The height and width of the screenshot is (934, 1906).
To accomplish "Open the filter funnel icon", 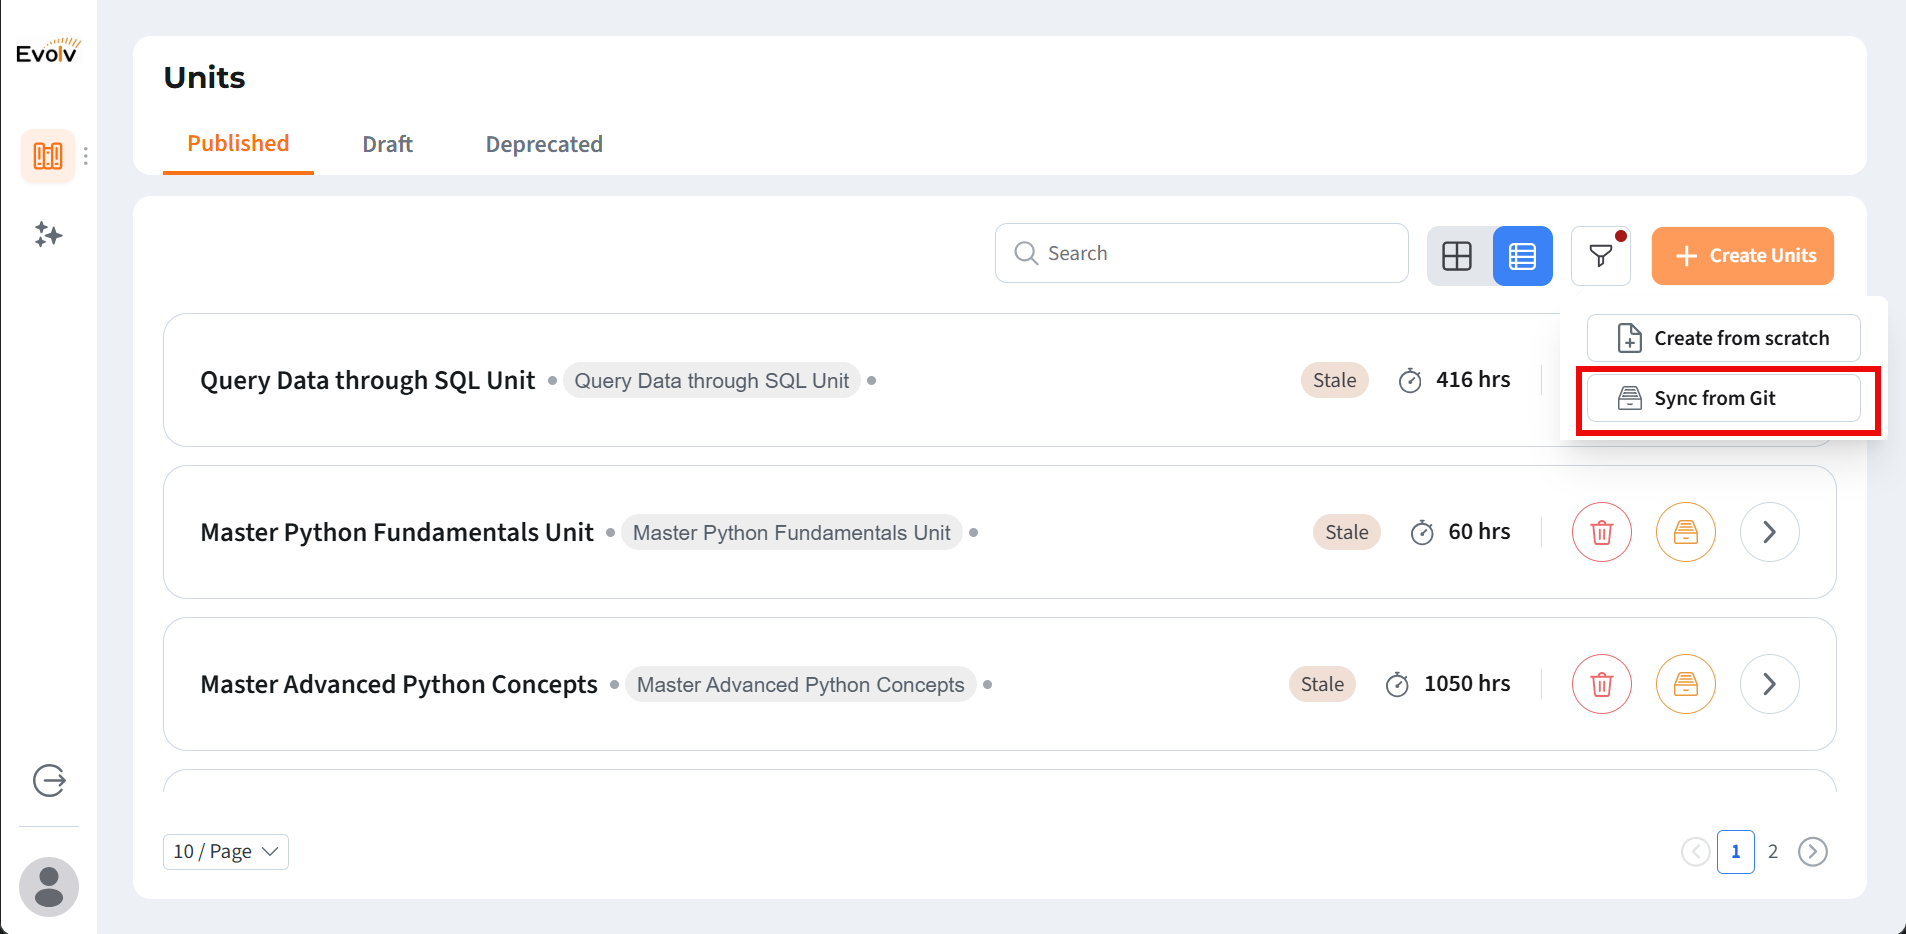I will [x=1600, y=256].
